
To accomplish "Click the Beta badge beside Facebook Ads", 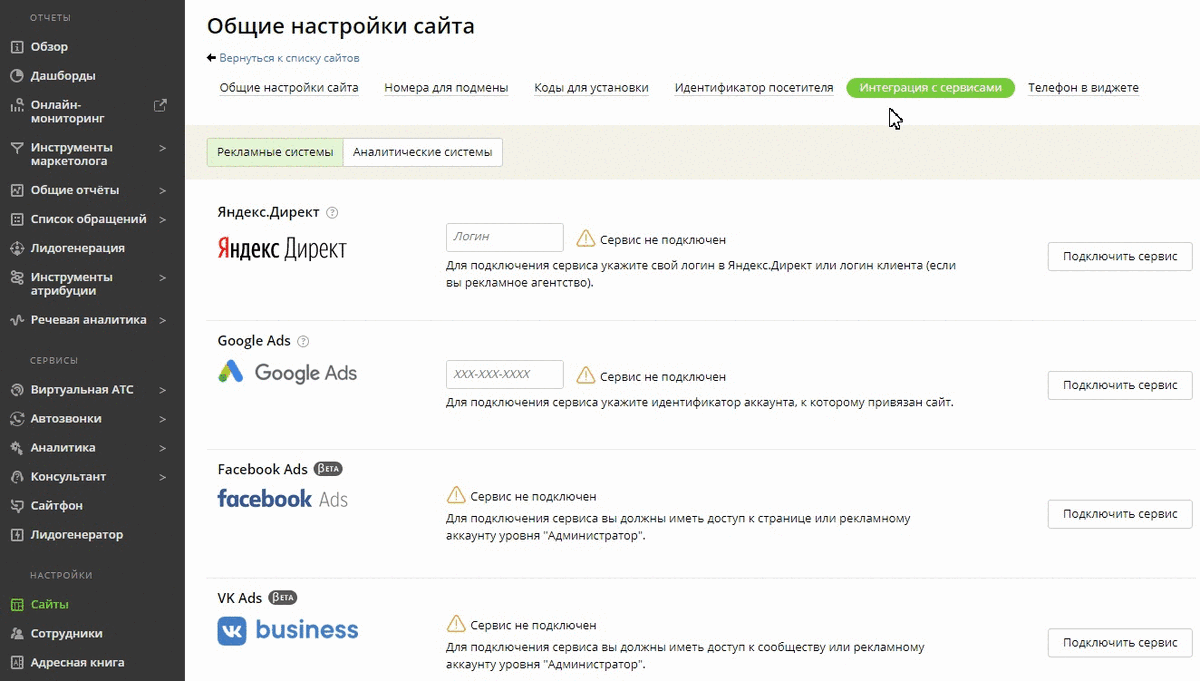I will point(329,469).
